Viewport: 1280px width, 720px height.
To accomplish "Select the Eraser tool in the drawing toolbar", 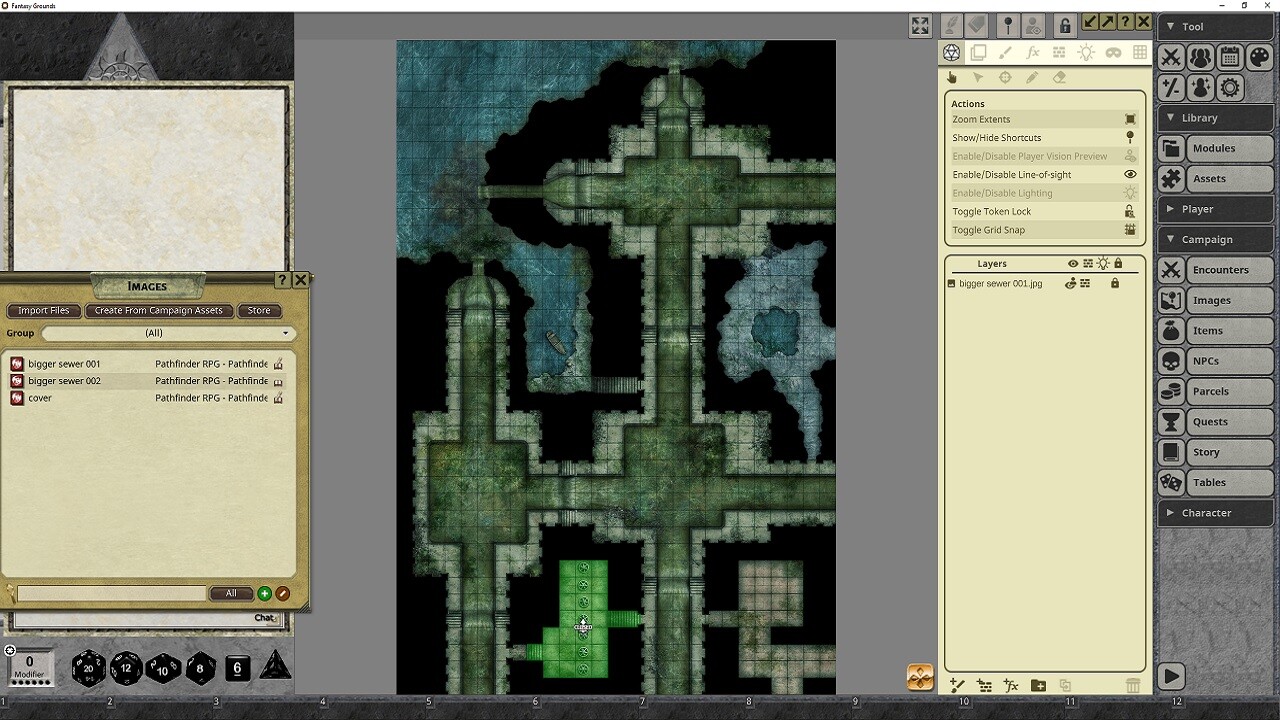I will point(1058,77).
